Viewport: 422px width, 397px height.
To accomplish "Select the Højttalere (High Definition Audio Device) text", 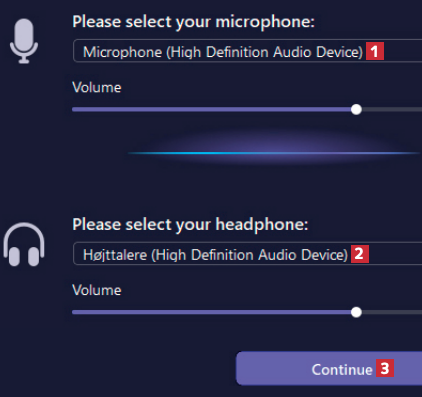I will pos(215,255).
